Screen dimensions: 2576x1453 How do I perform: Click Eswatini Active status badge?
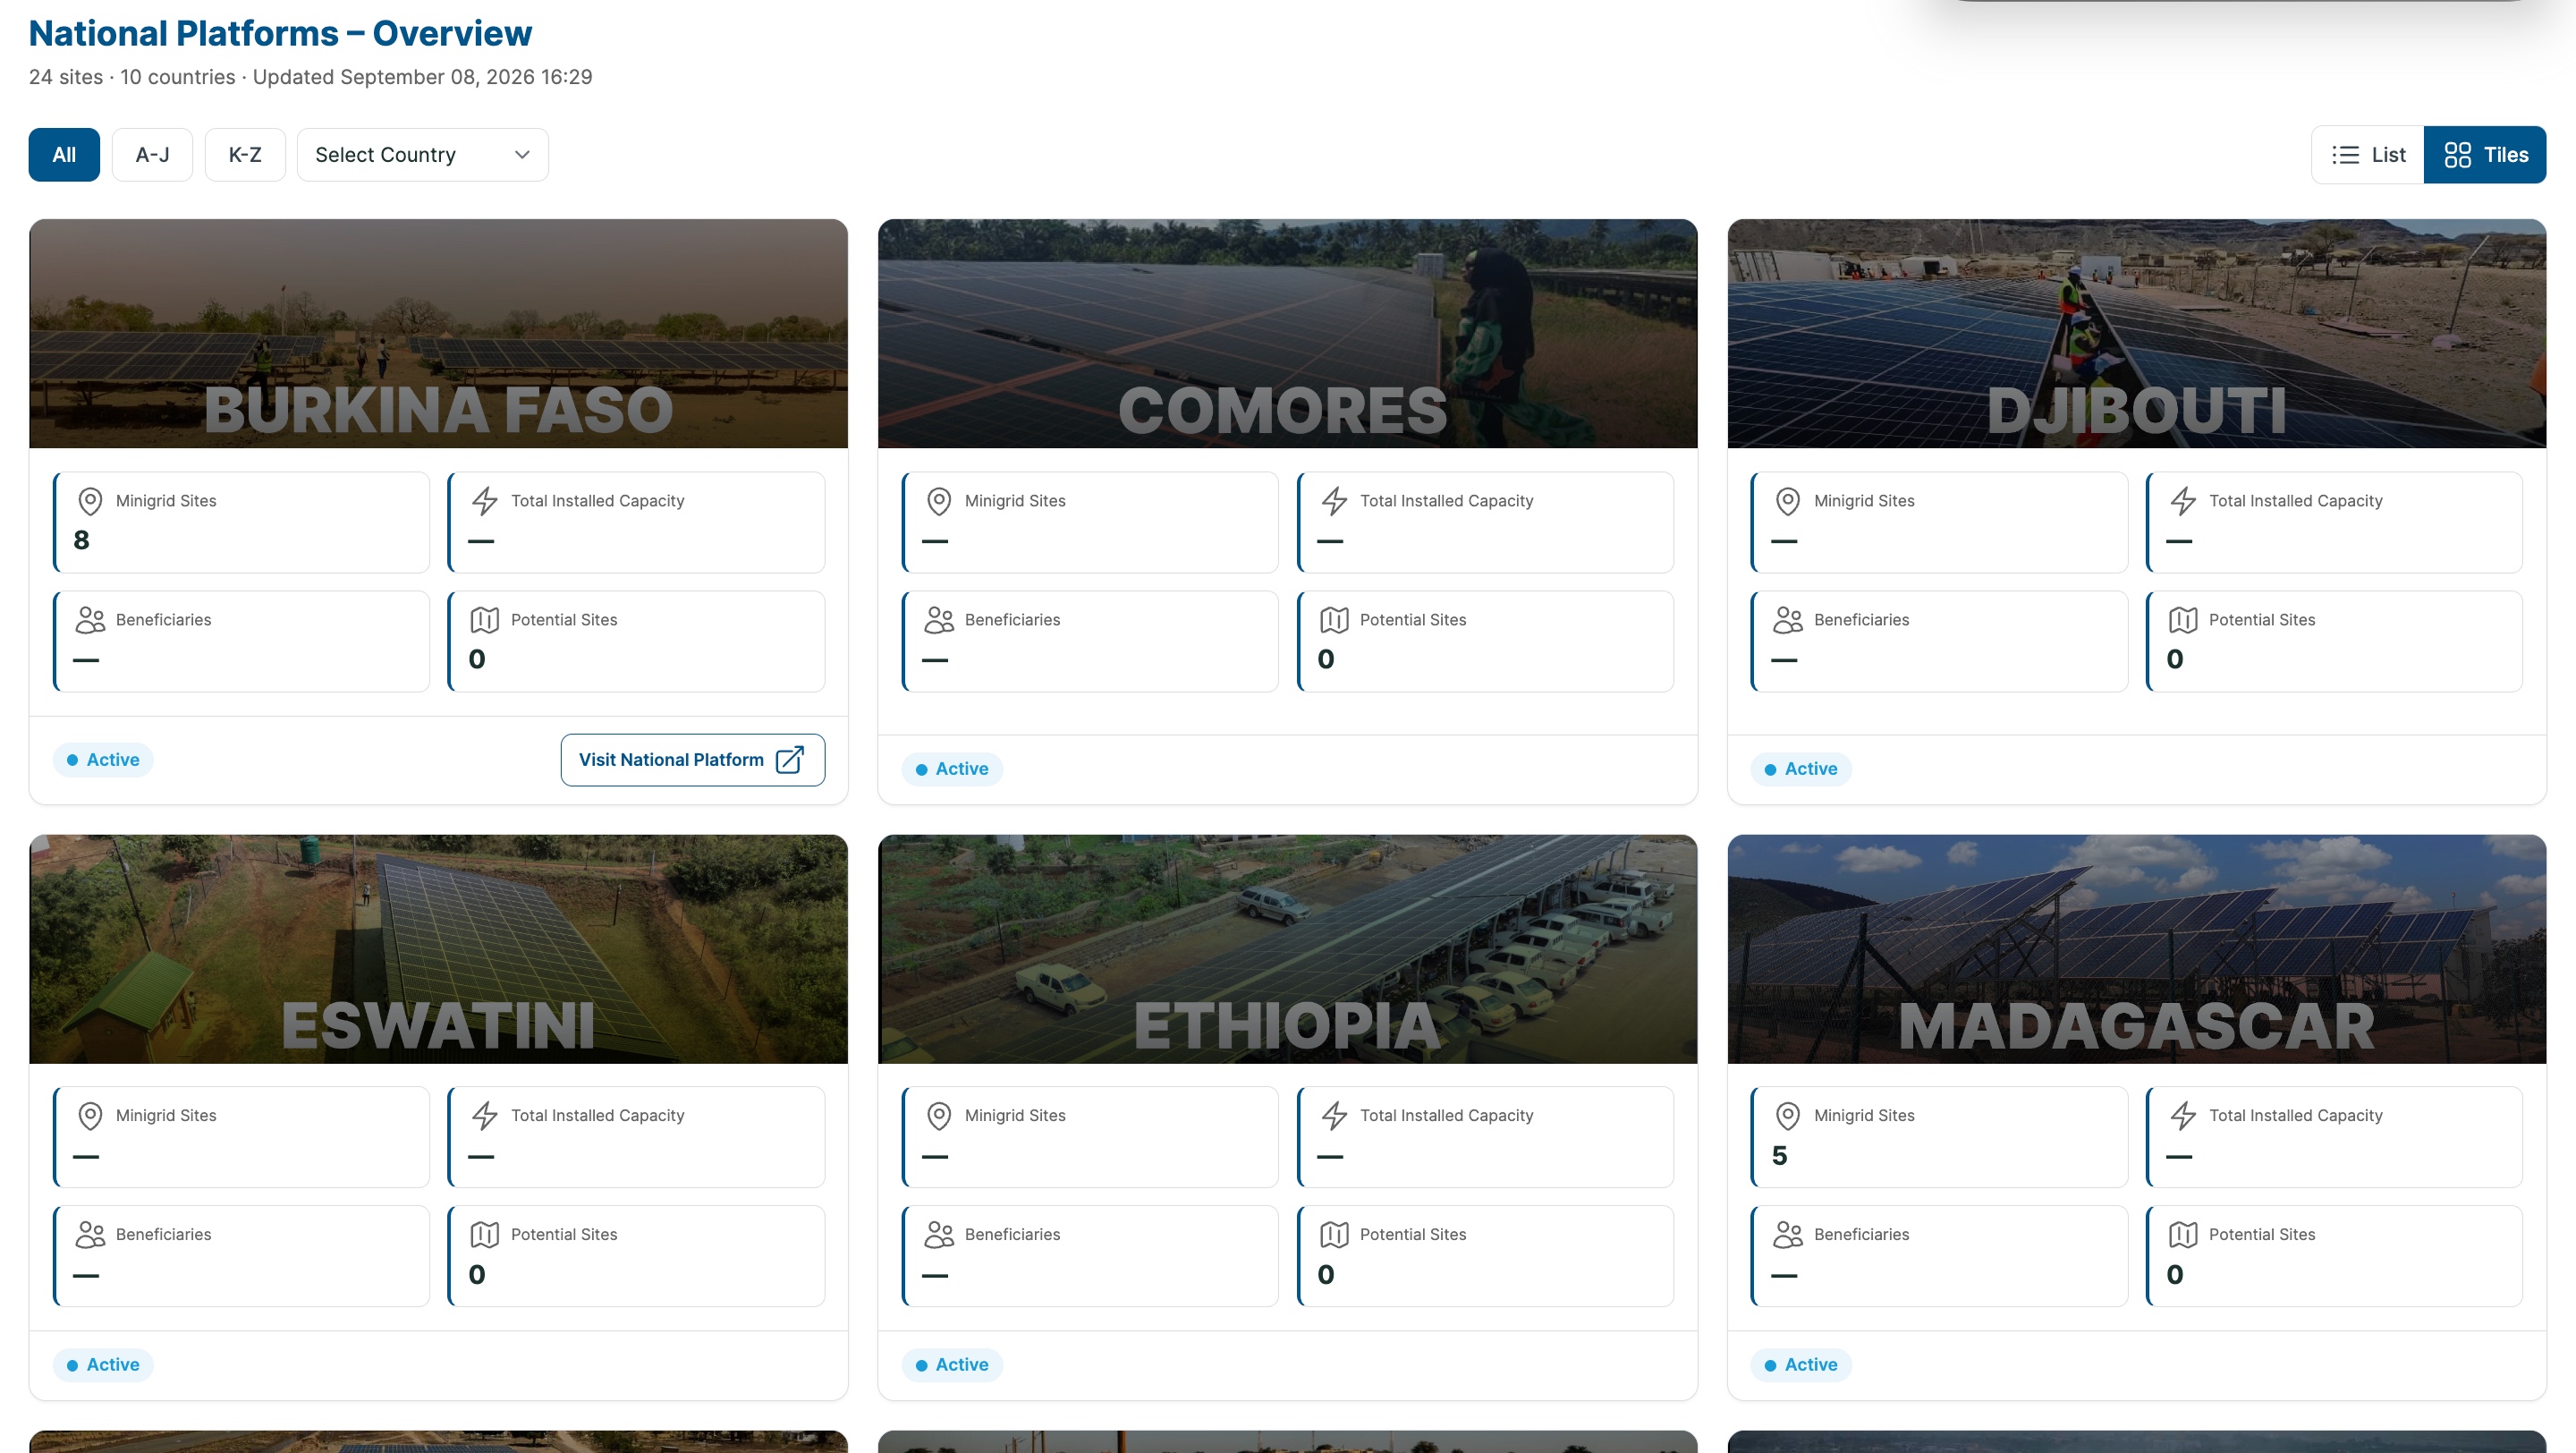point(103,1365)
